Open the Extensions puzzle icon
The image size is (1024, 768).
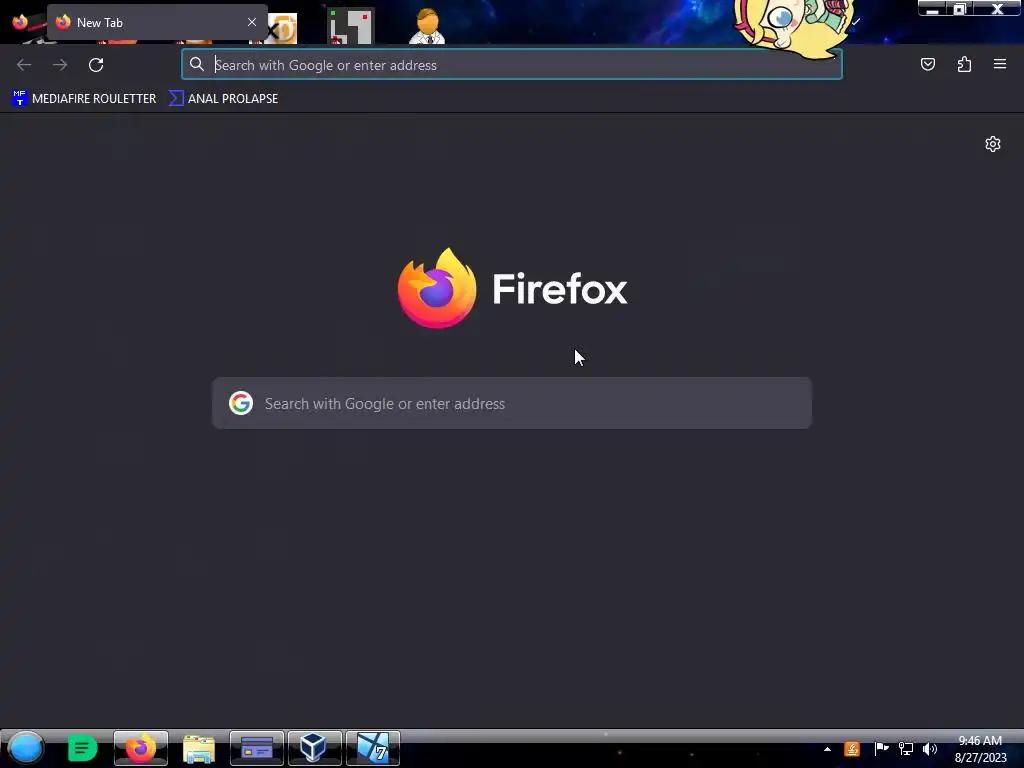tap(964, 64)
